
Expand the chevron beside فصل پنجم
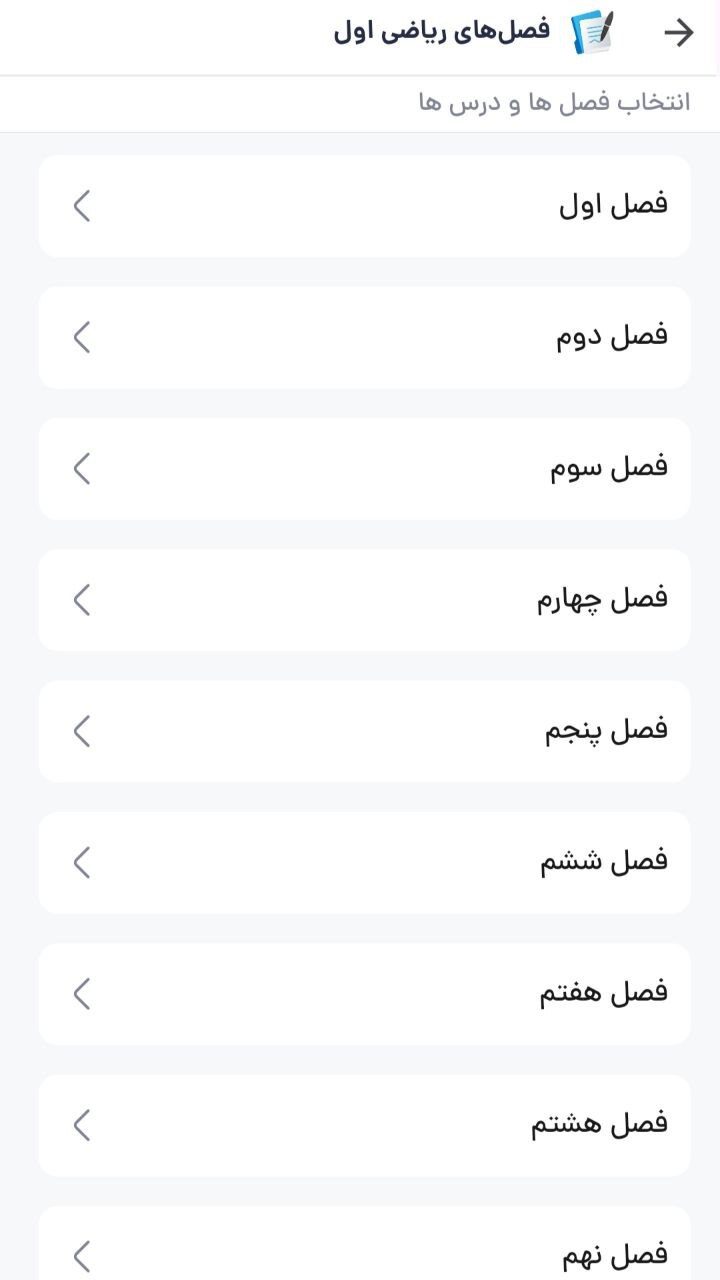pyautogui.click(x=82, y=731)
